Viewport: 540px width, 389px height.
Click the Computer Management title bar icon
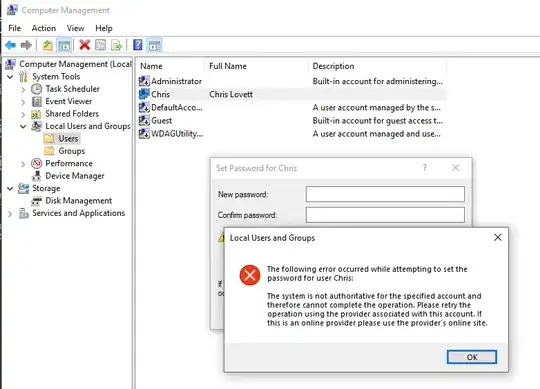(12, 10)
